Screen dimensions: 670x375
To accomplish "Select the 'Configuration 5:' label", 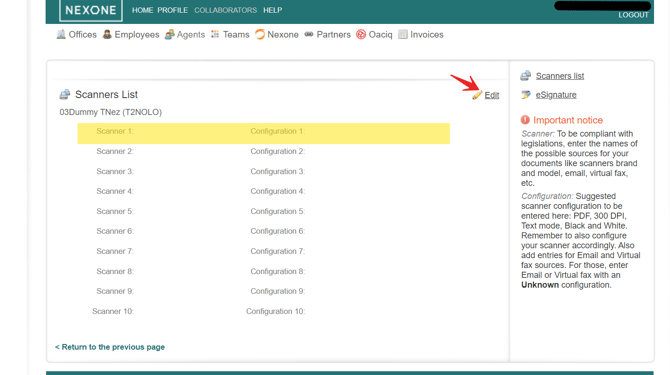I will coord(277,211).
